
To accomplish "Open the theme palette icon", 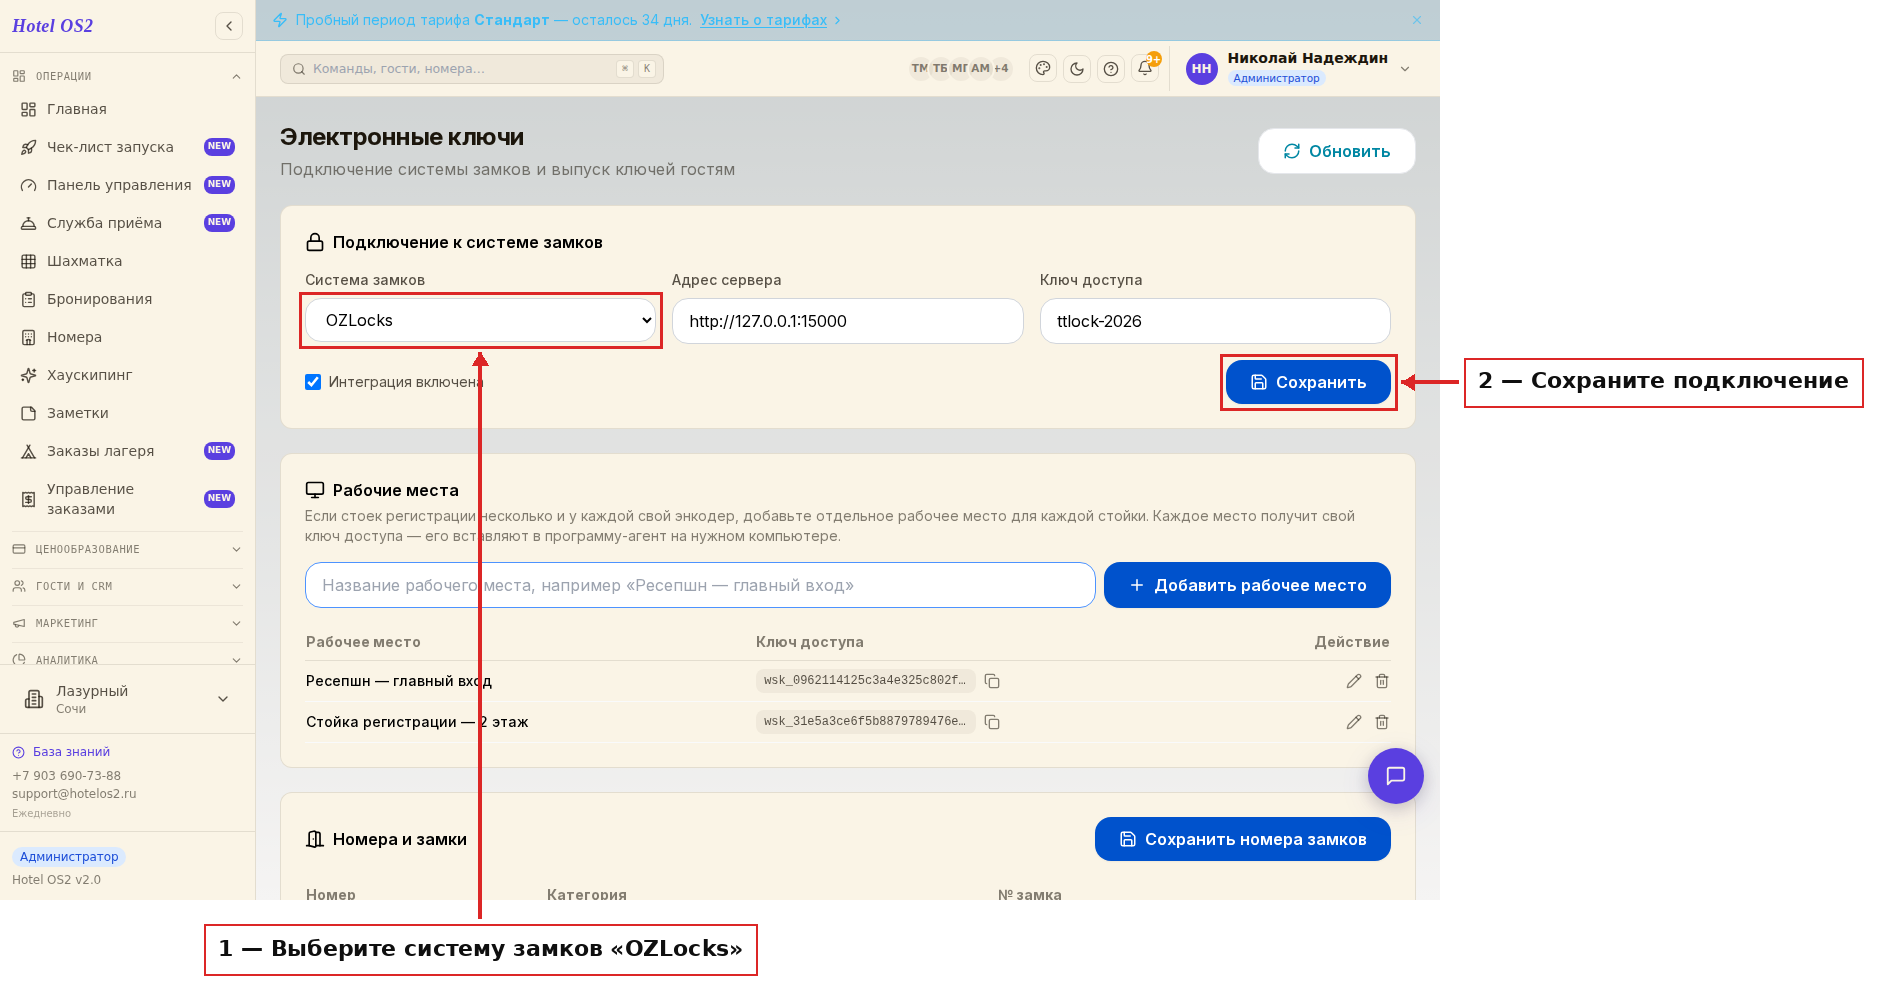I will point(1043,69).
